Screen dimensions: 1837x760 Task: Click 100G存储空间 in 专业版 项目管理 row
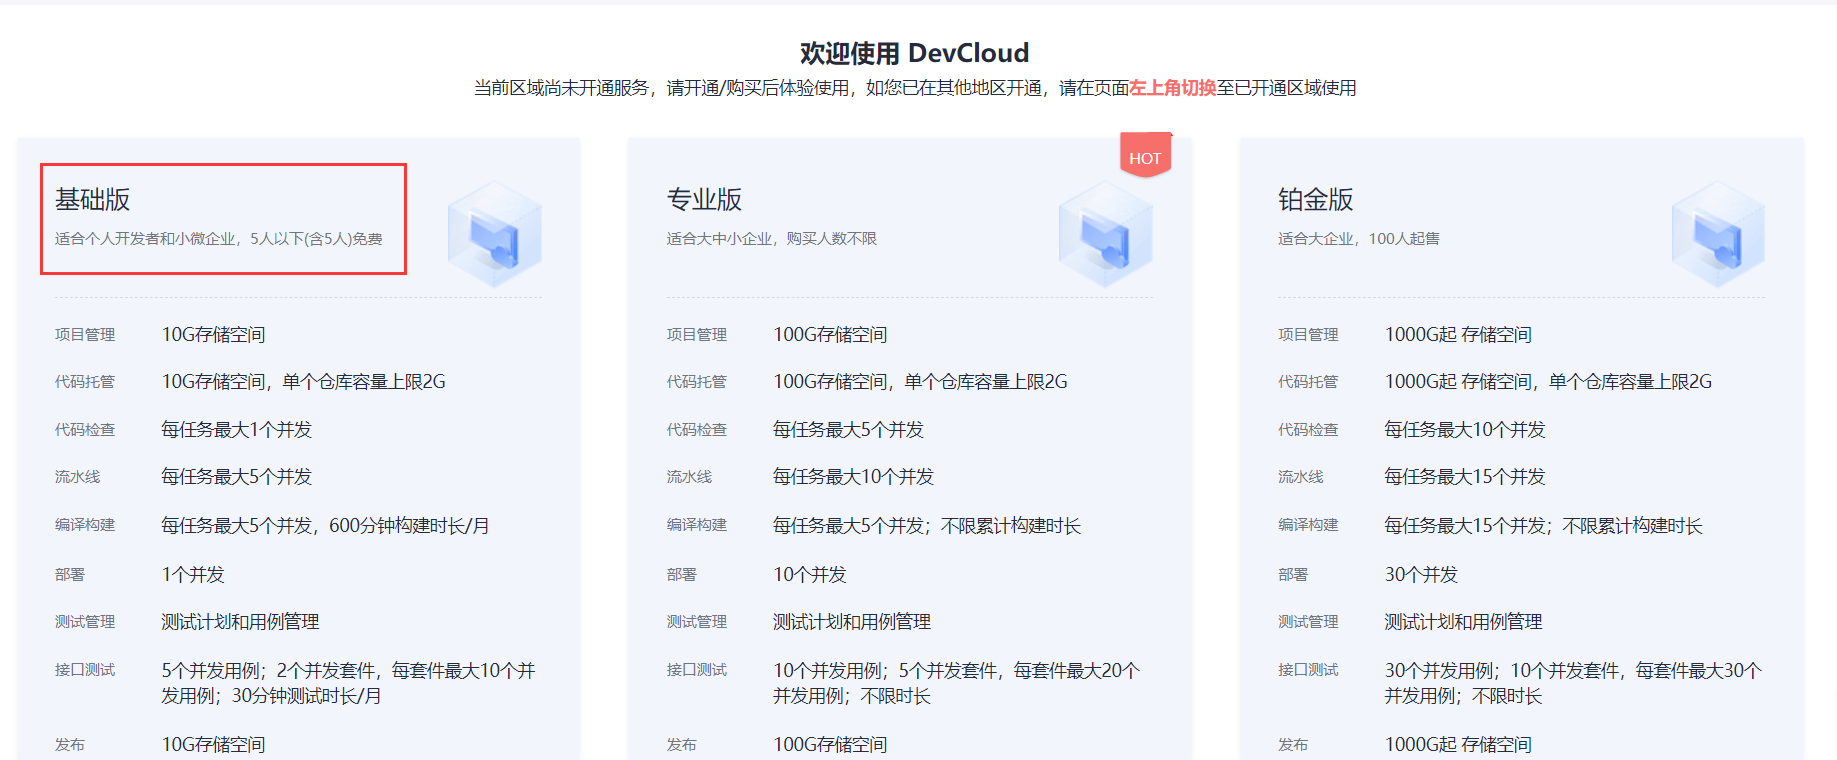831,335
